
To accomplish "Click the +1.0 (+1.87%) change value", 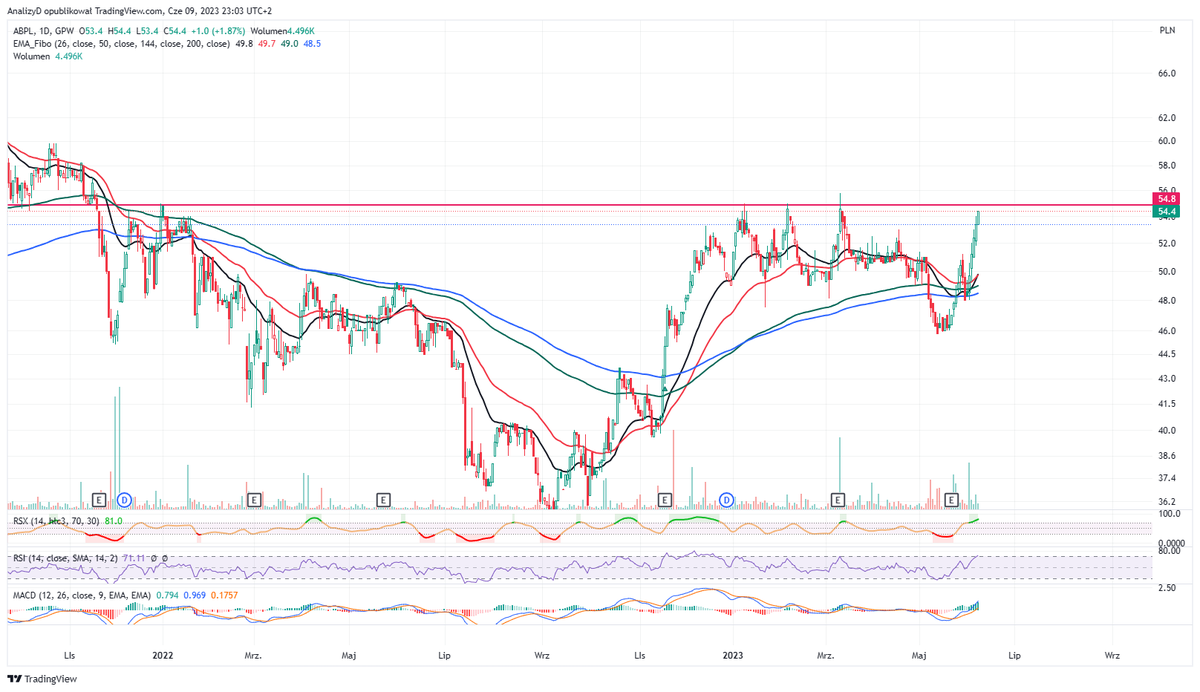I will 216,31.
